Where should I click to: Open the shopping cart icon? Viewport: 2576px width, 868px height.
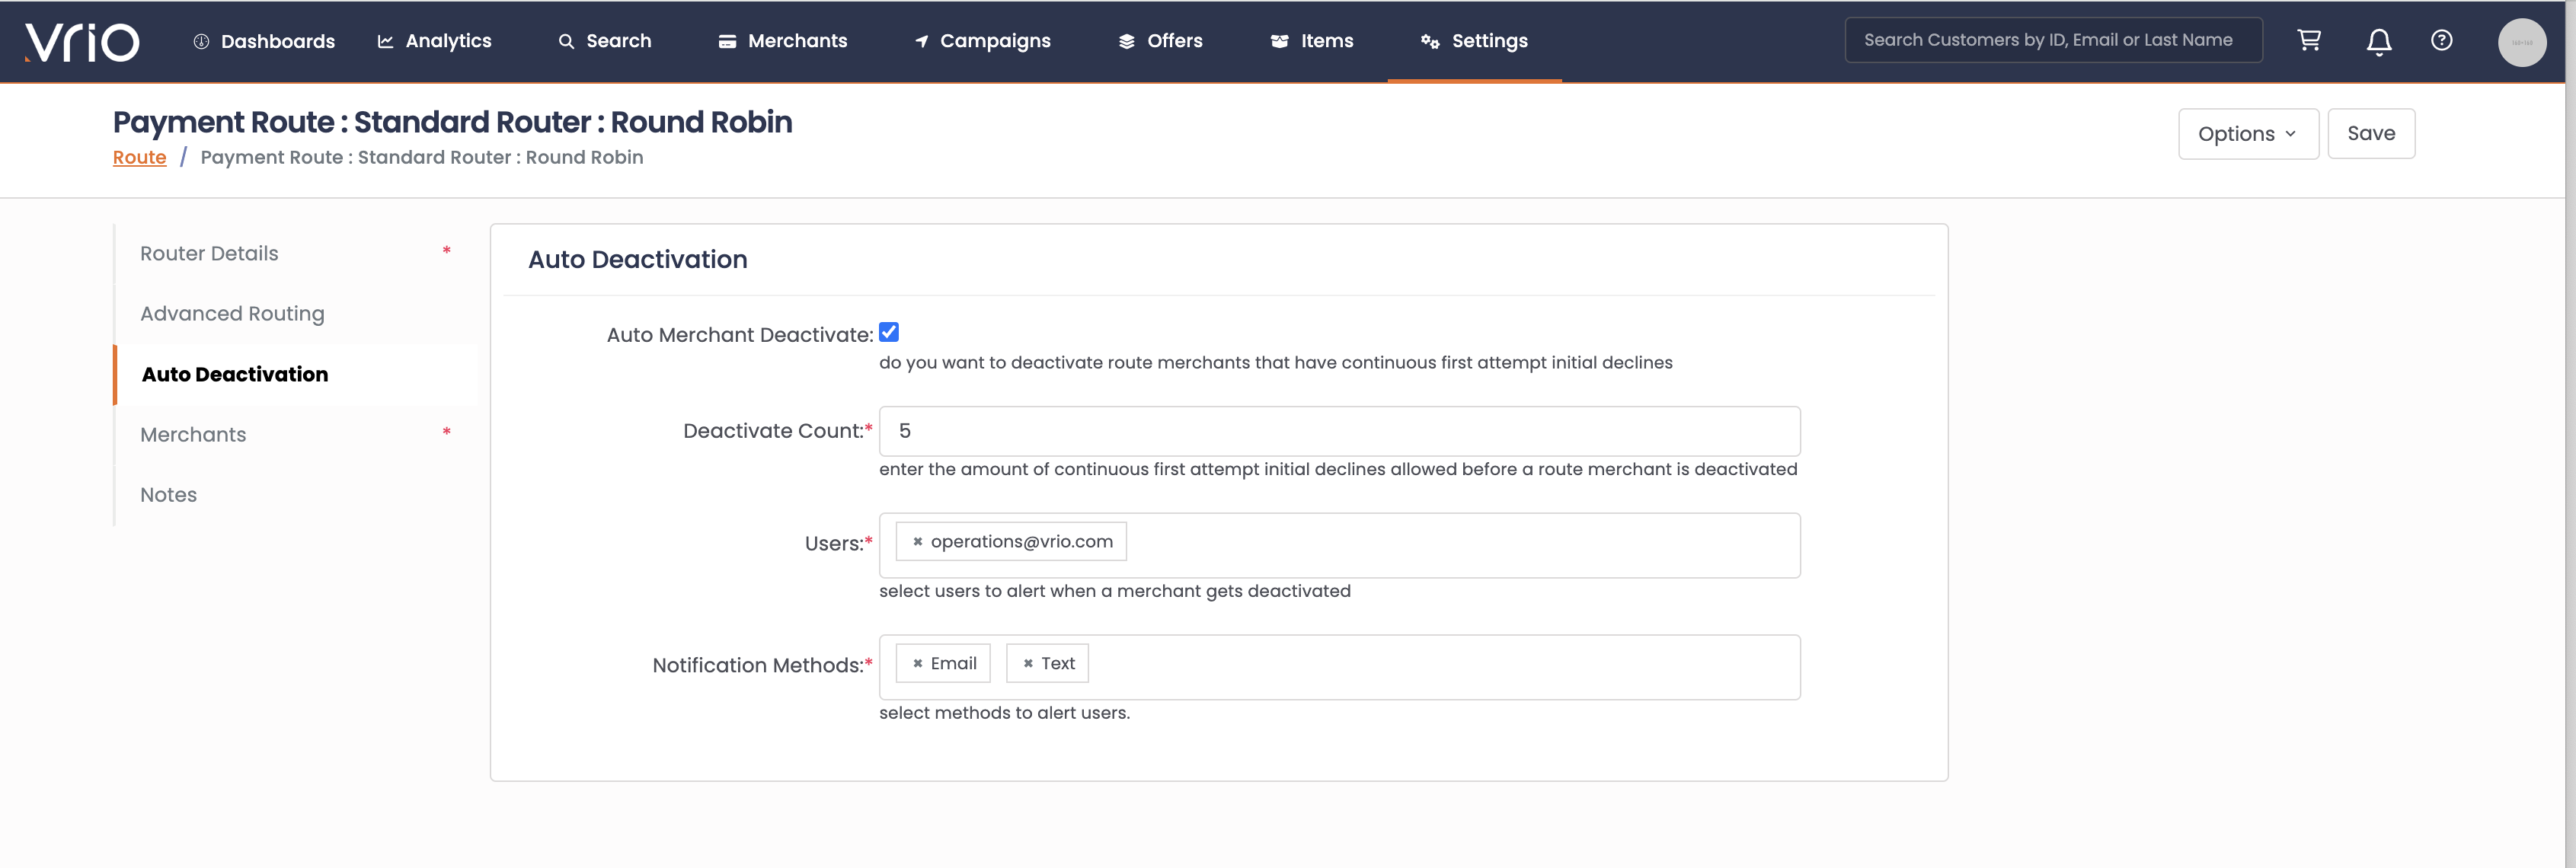[x=2309, y=40]
